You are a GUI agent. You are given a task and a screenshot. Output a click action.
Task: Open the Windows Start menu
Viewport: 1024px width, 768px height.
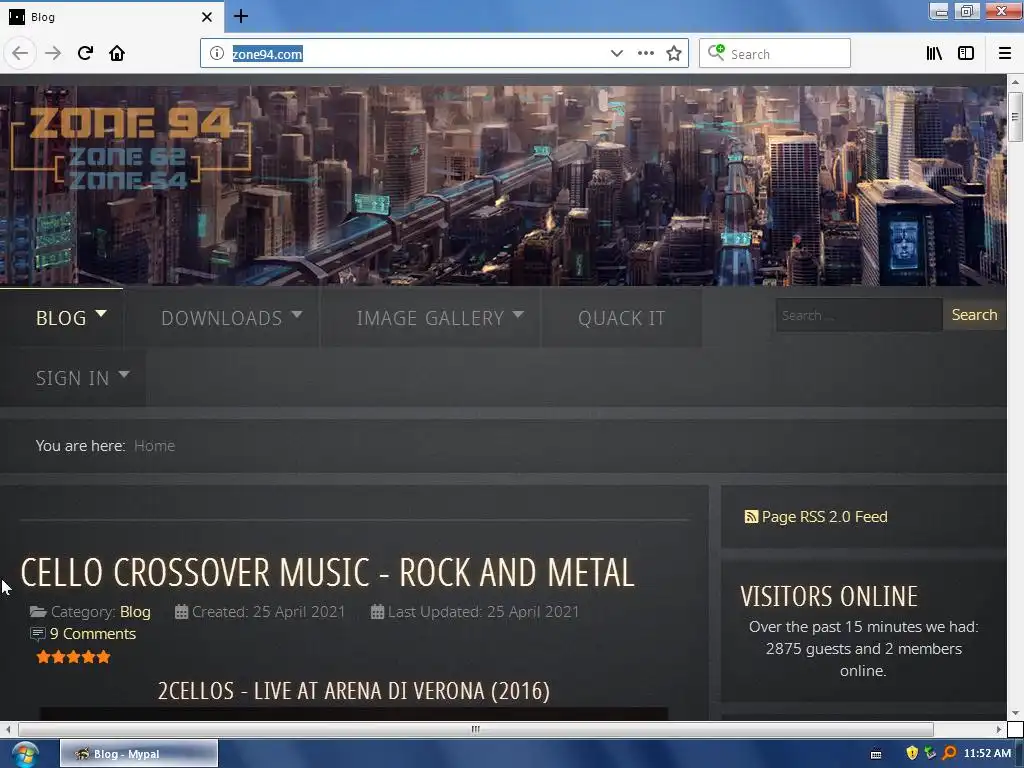coord(25,754)
